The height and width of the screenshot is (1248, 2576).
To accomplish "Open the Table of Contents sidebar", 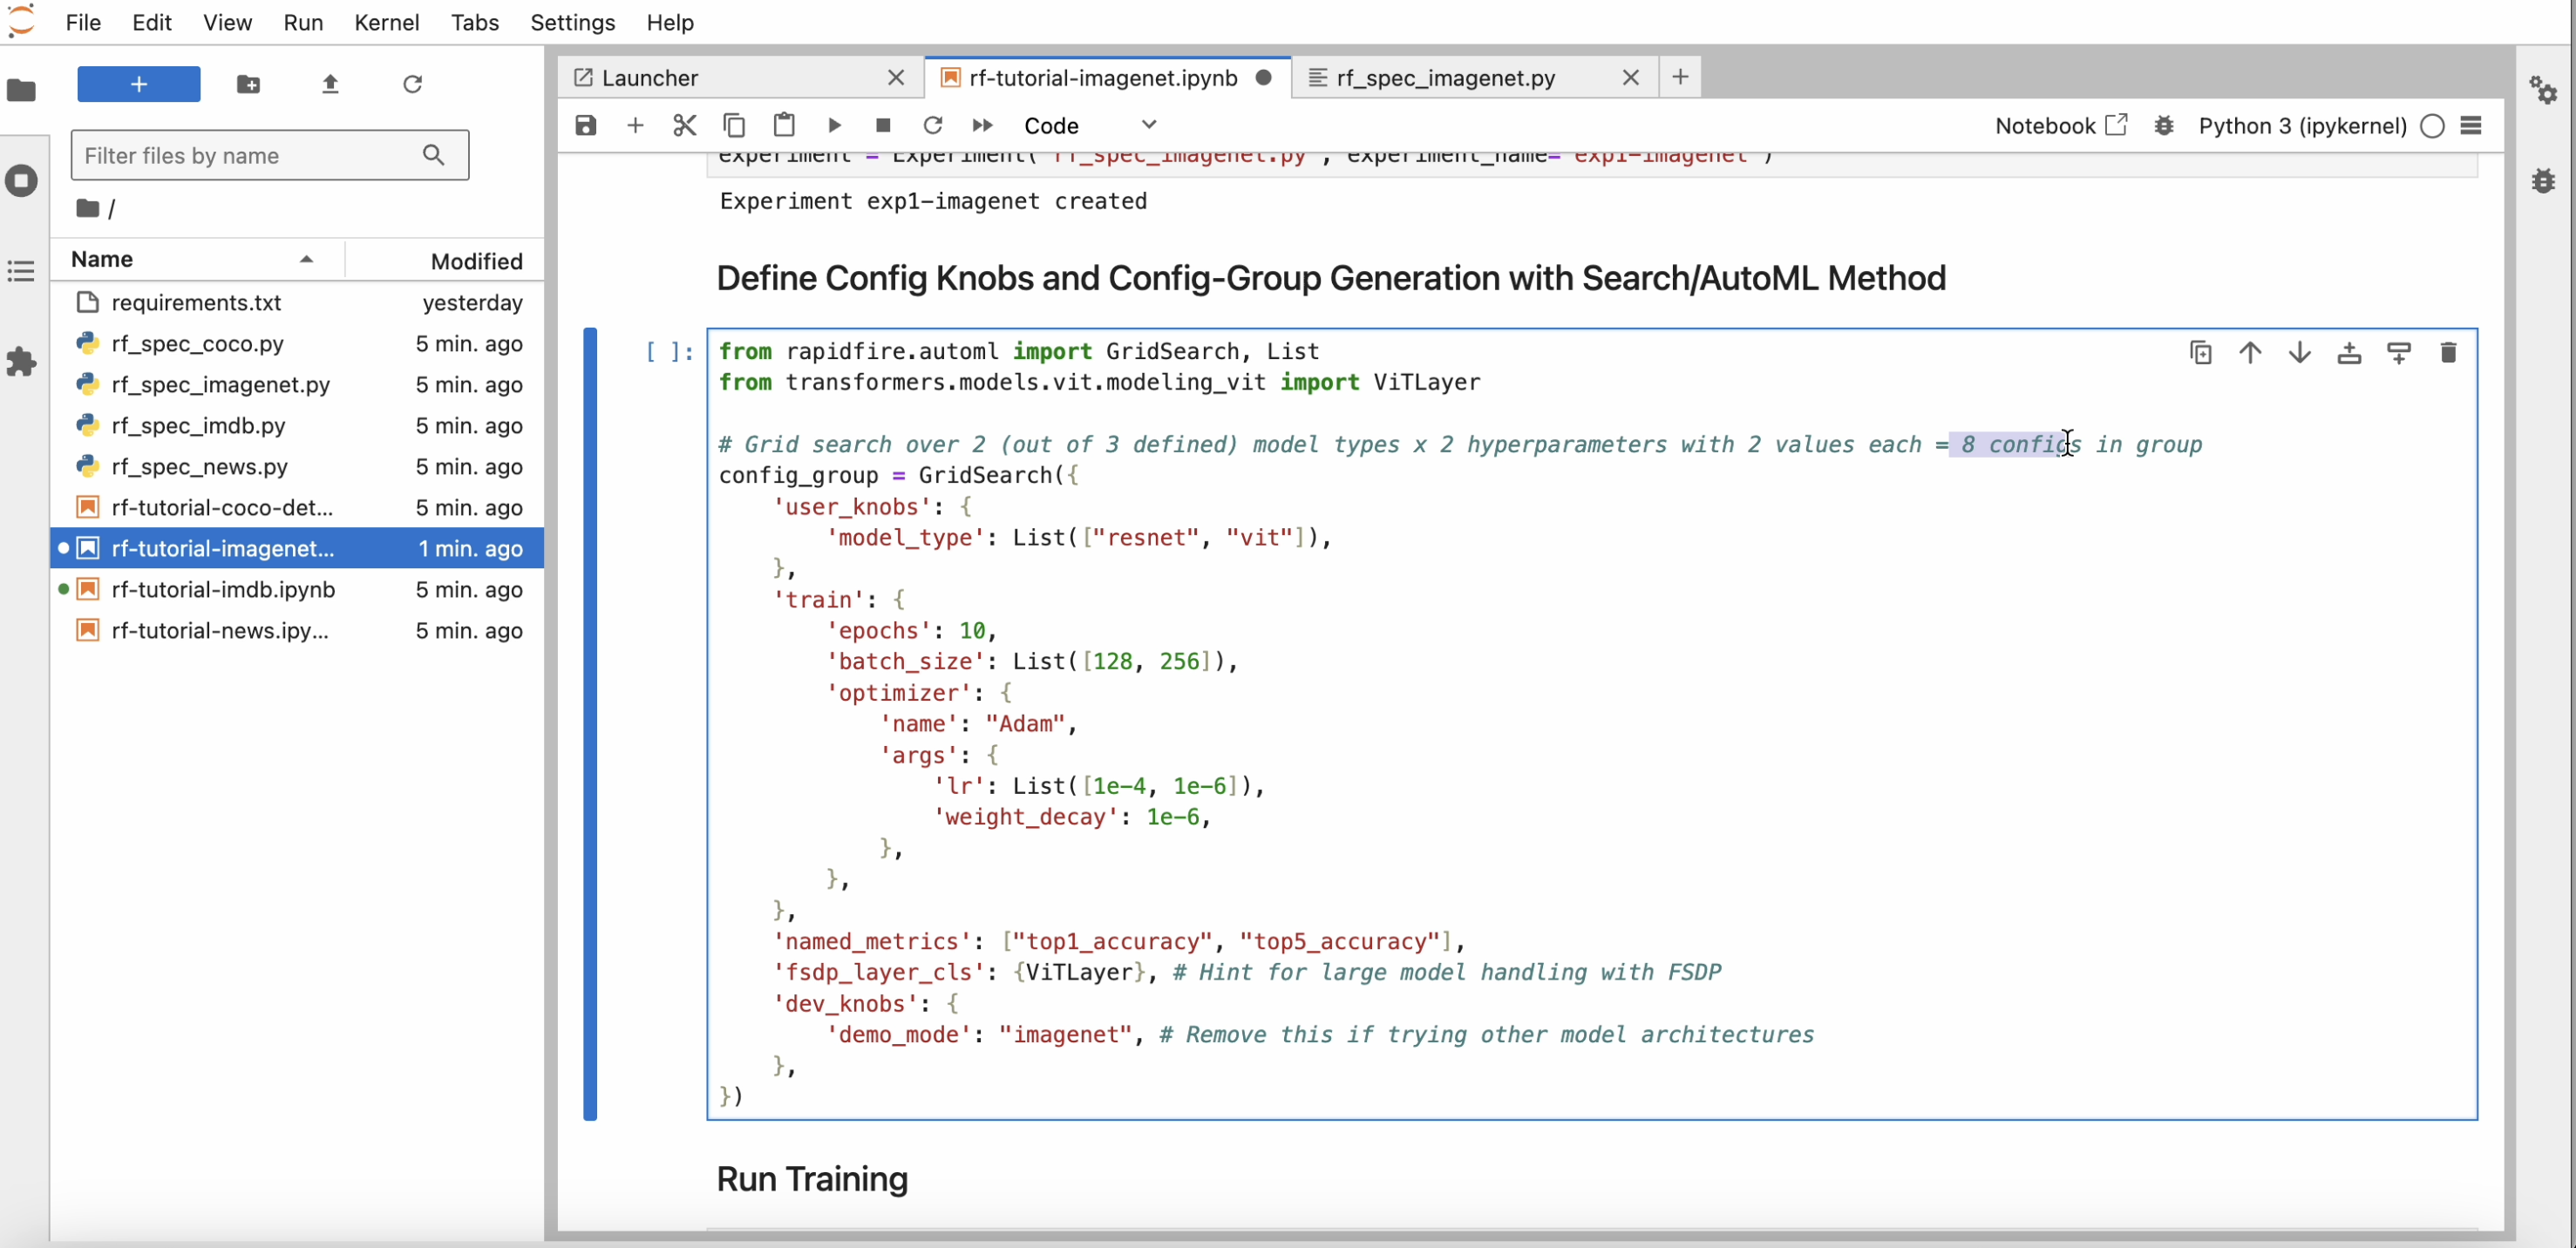I will point(21,271).
